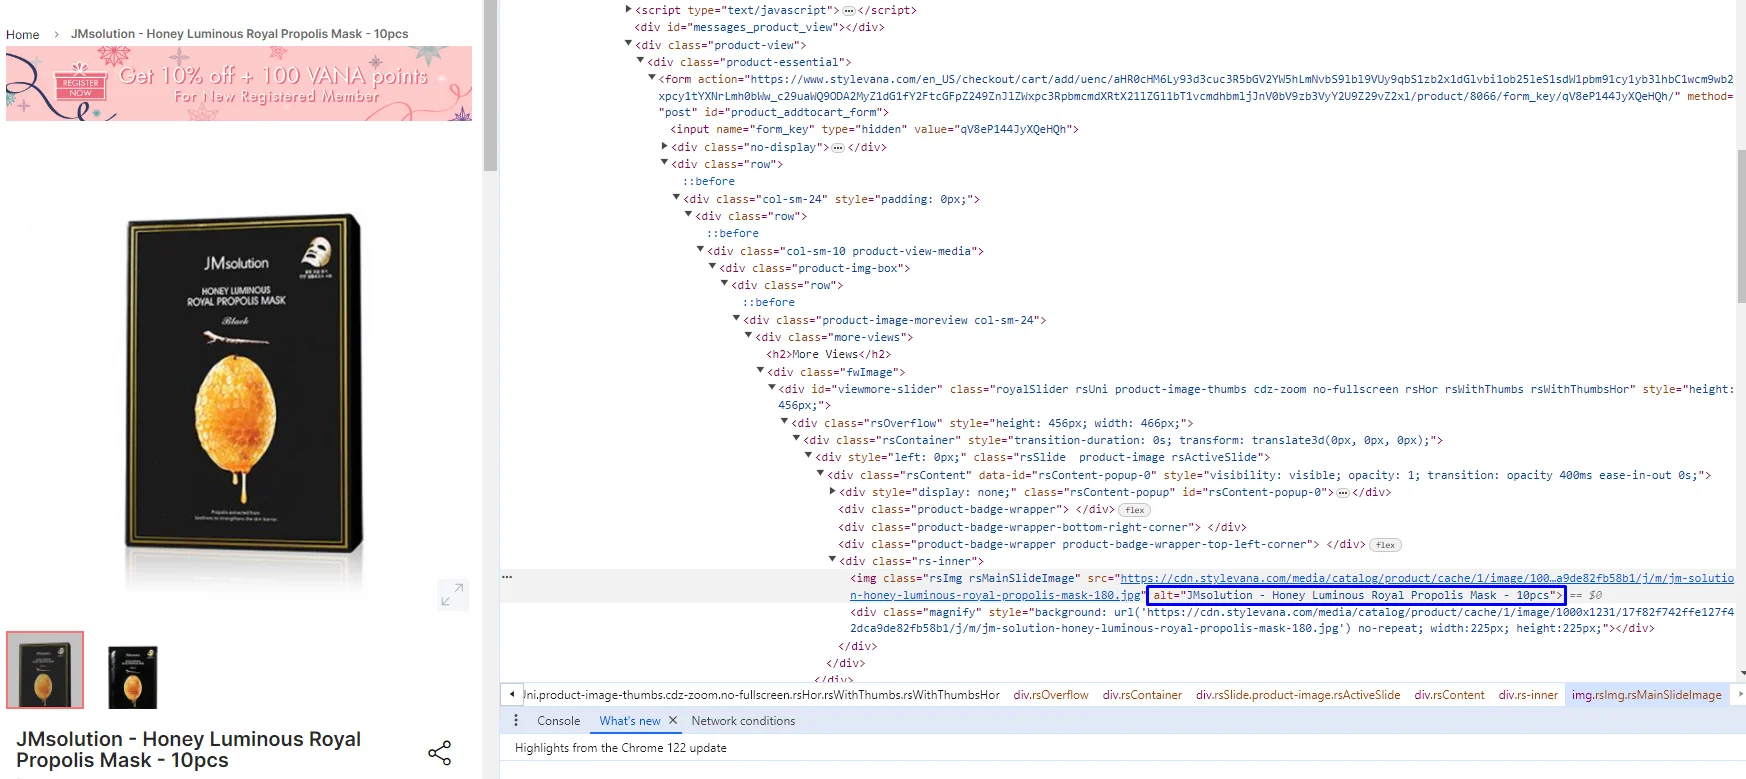Click the Register Now promo banner
1746x779 pixels.
click(x=239, y=84)
